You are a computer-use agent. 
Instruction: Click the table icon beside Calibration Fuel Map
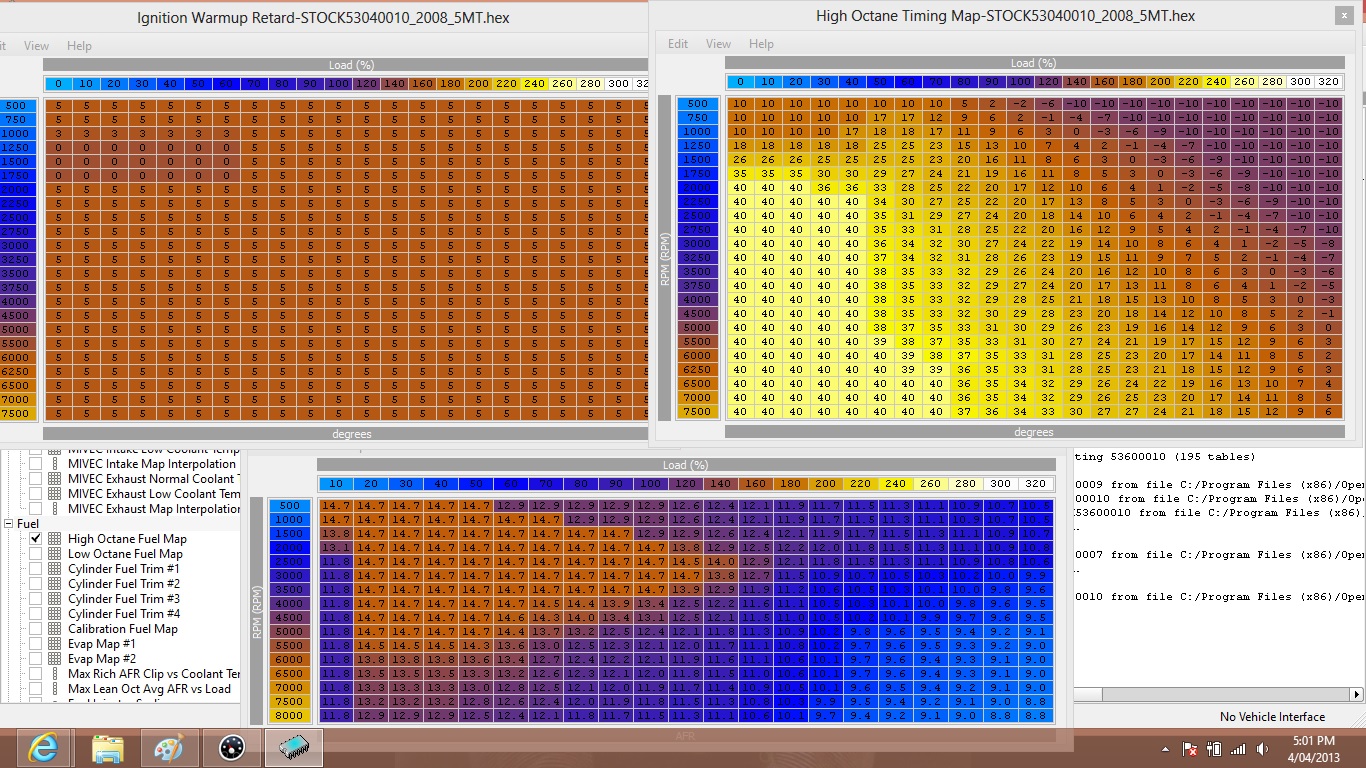54,629
